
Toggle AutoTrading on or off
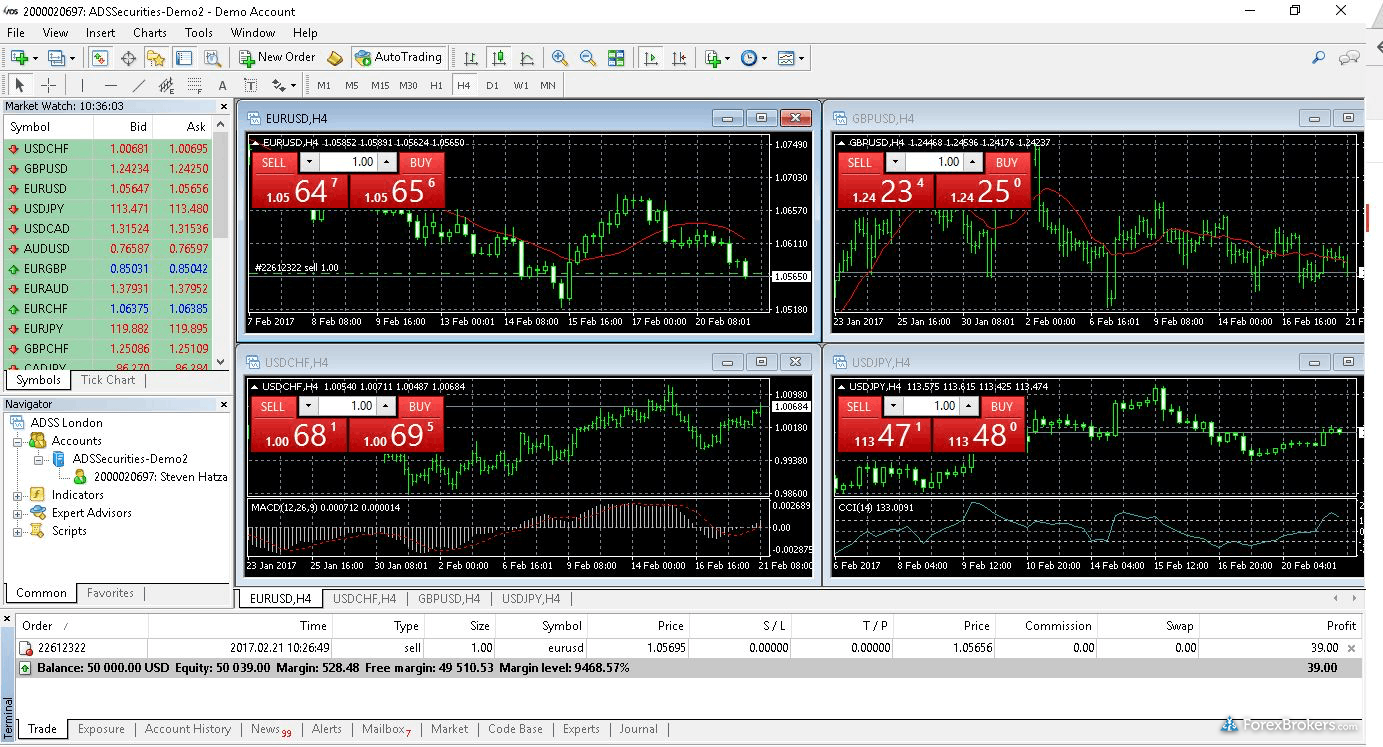[x=399, y=58]
